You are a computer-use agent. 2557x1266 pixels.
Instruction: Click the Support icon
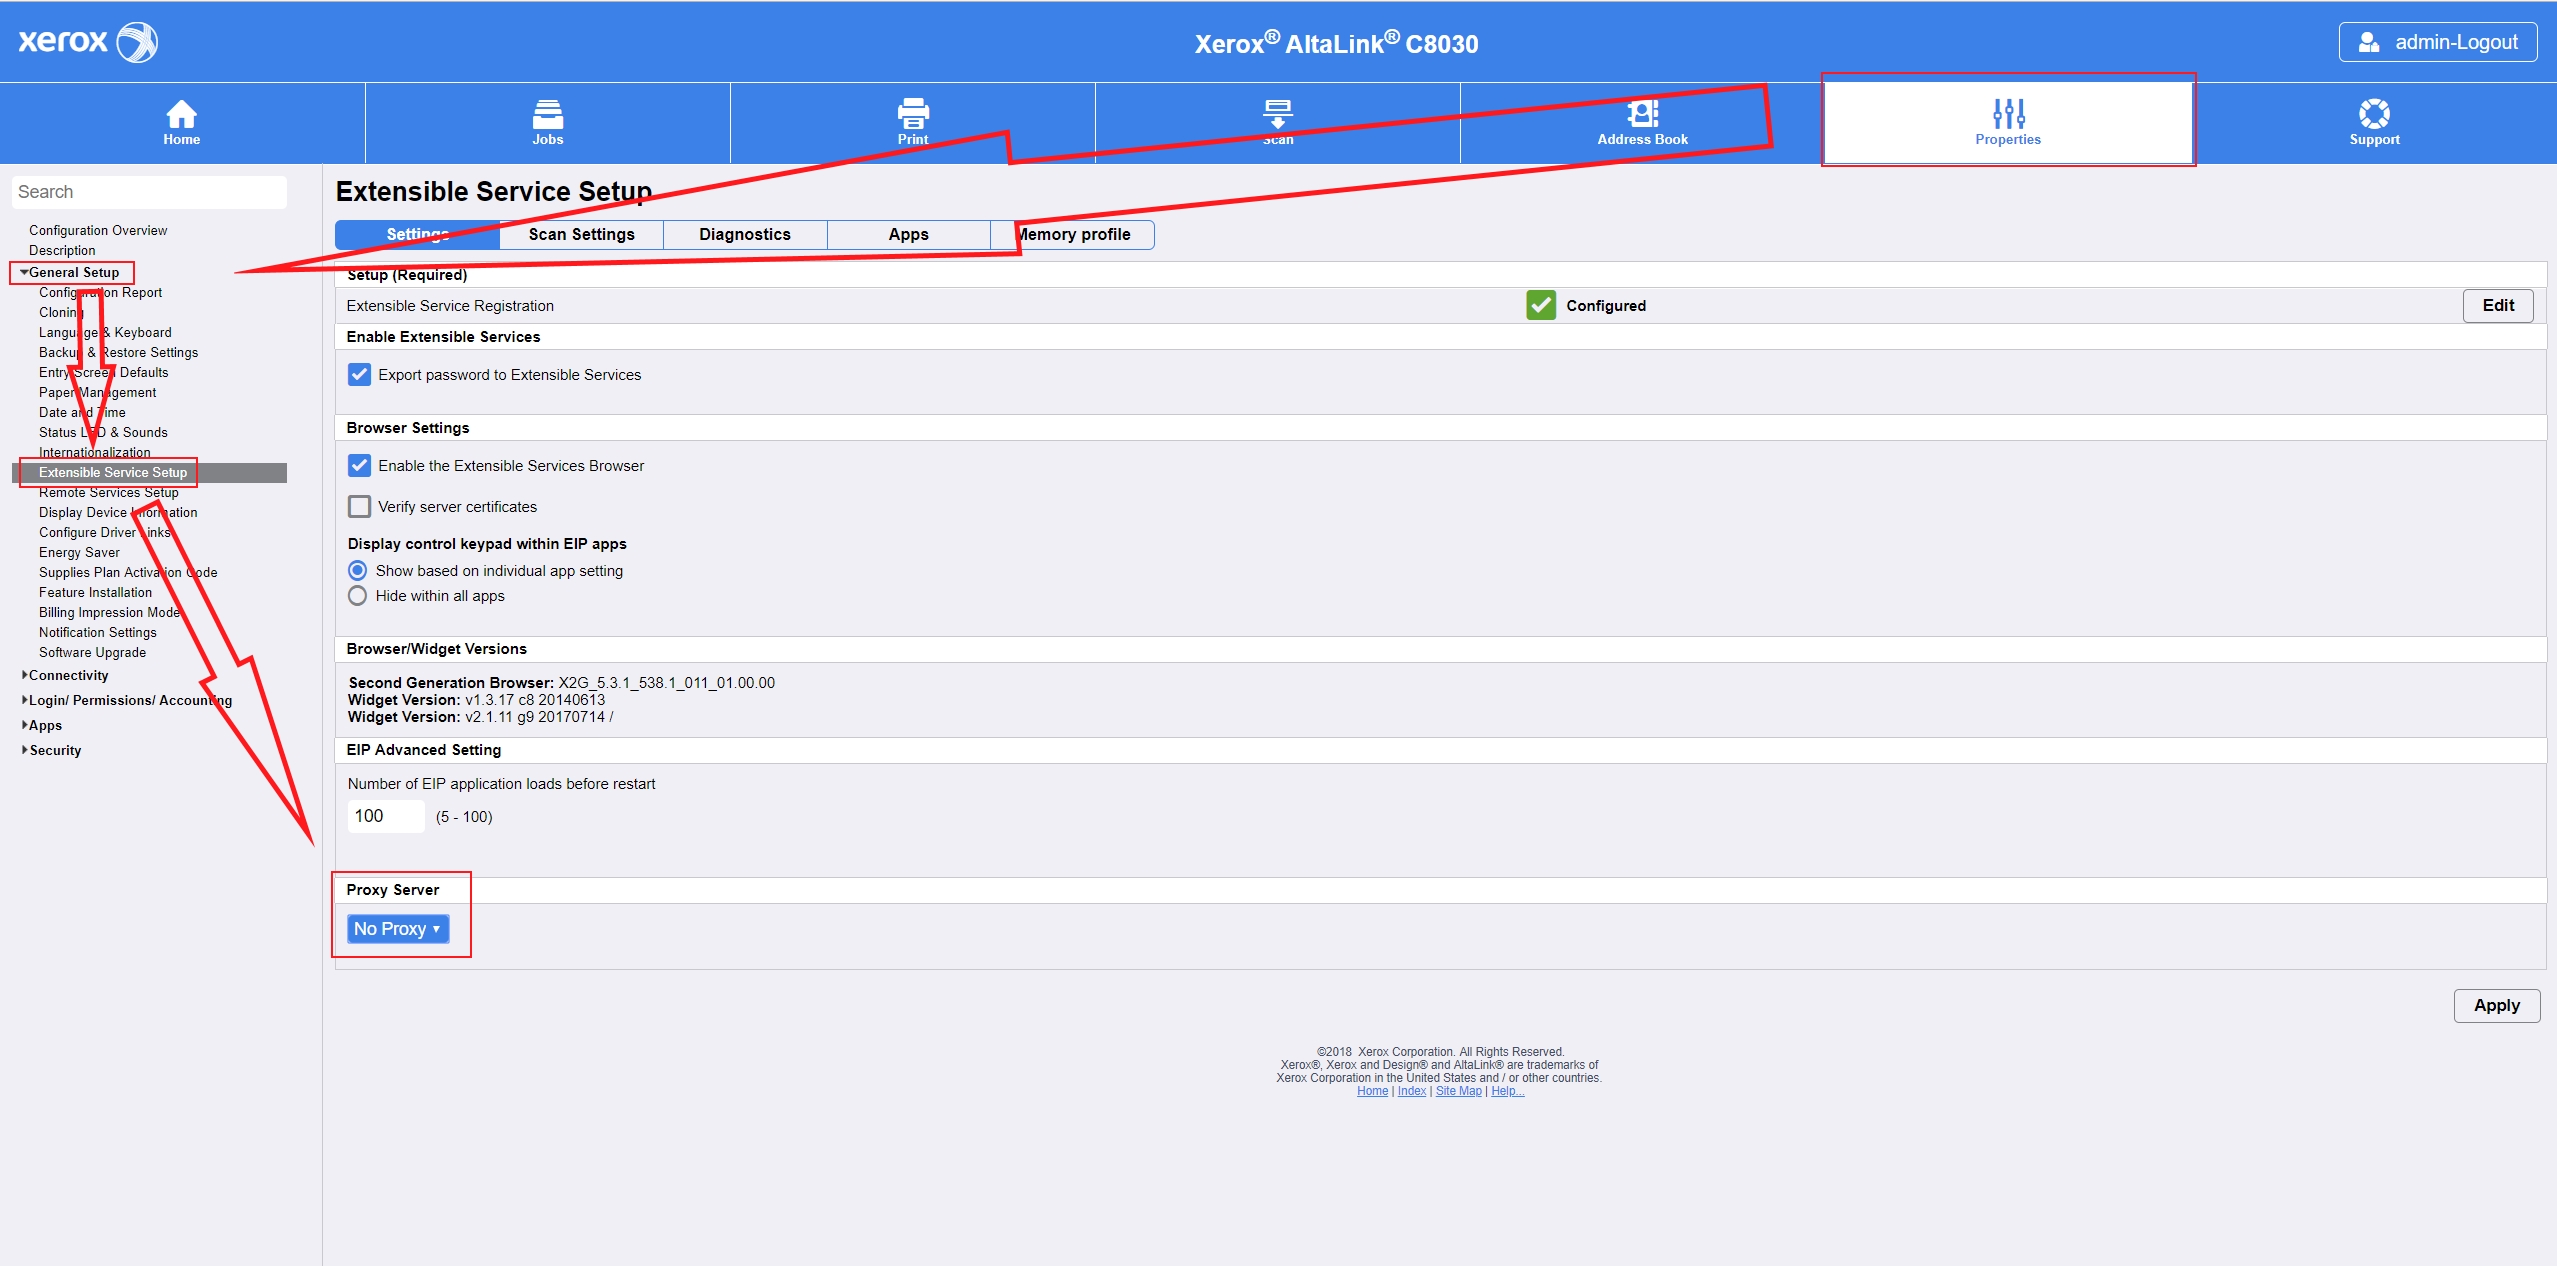(2374, 113)
